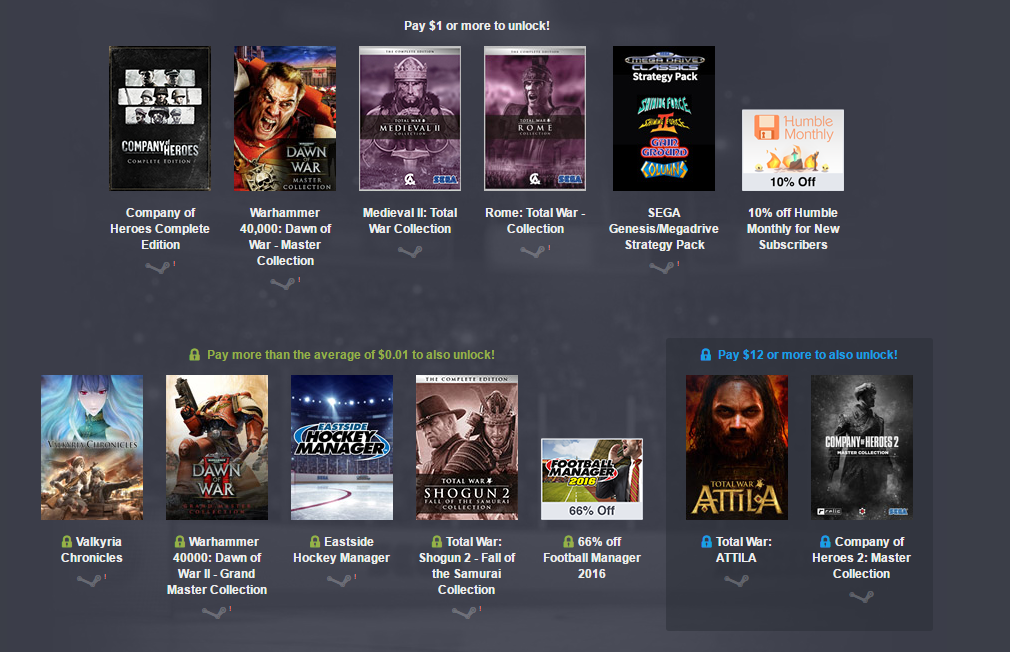Click Pay more than the average of $0.01 heading
1010x652 pixels.
[x=351, y=355]
